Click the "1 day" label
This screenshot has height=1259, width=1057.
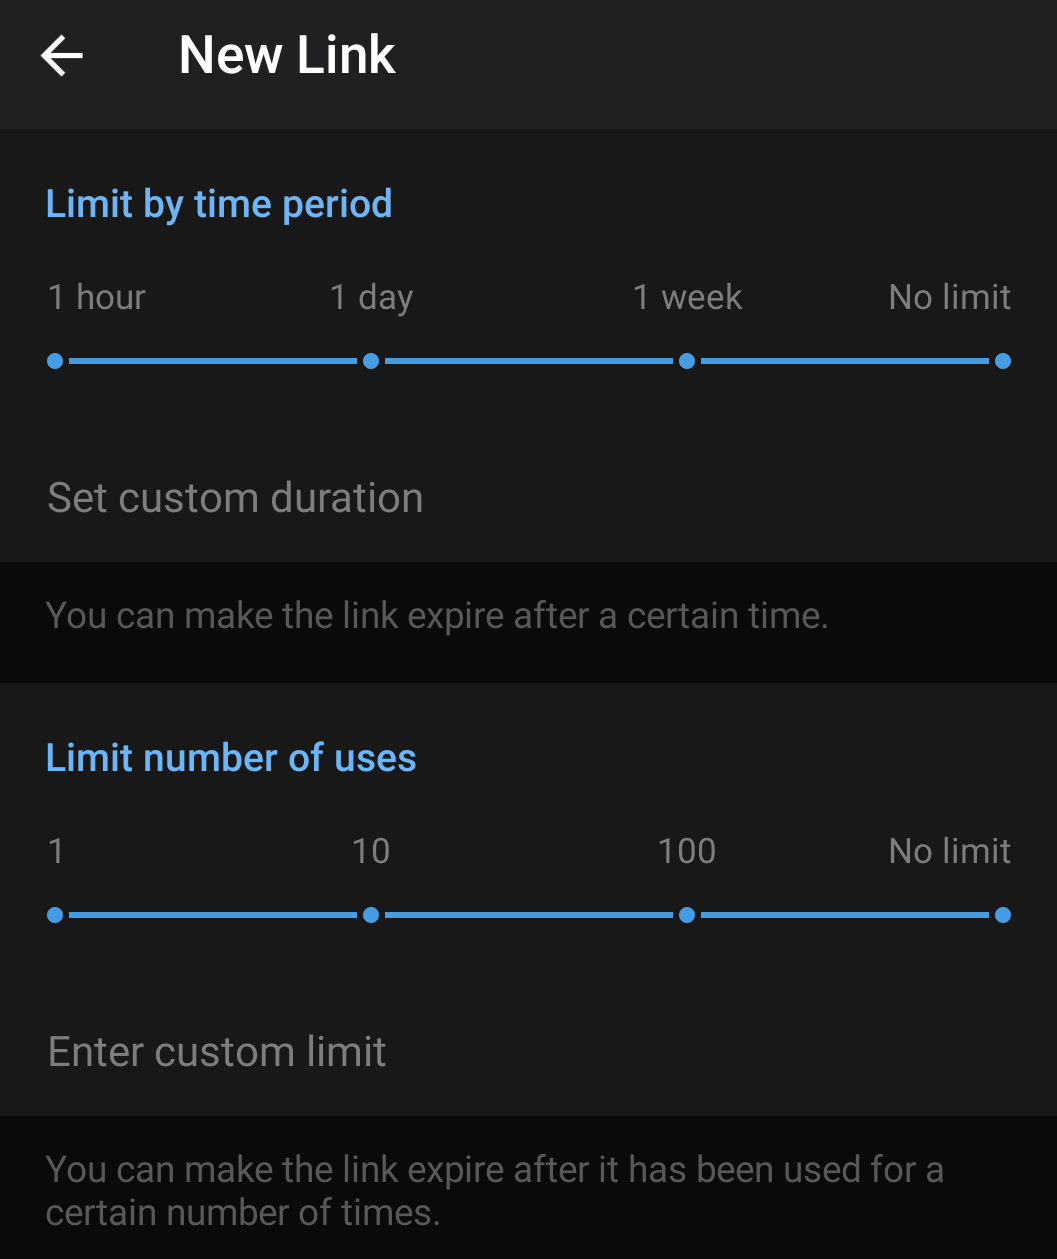[372, 297]
